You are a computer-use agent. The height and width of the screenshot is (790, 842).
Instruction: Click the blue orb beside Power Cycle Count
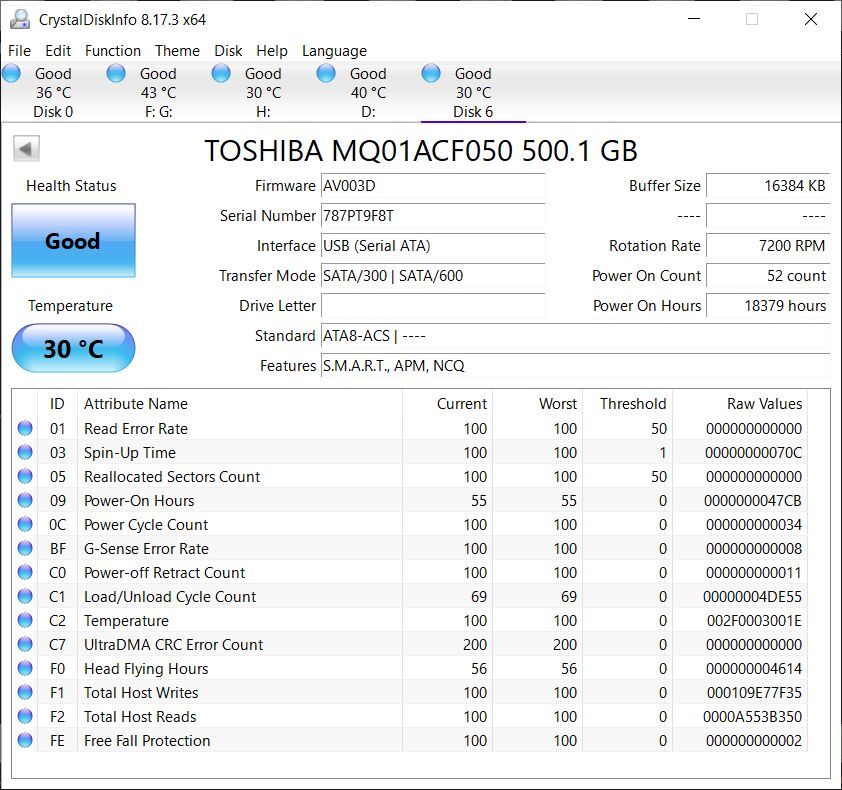25,524
